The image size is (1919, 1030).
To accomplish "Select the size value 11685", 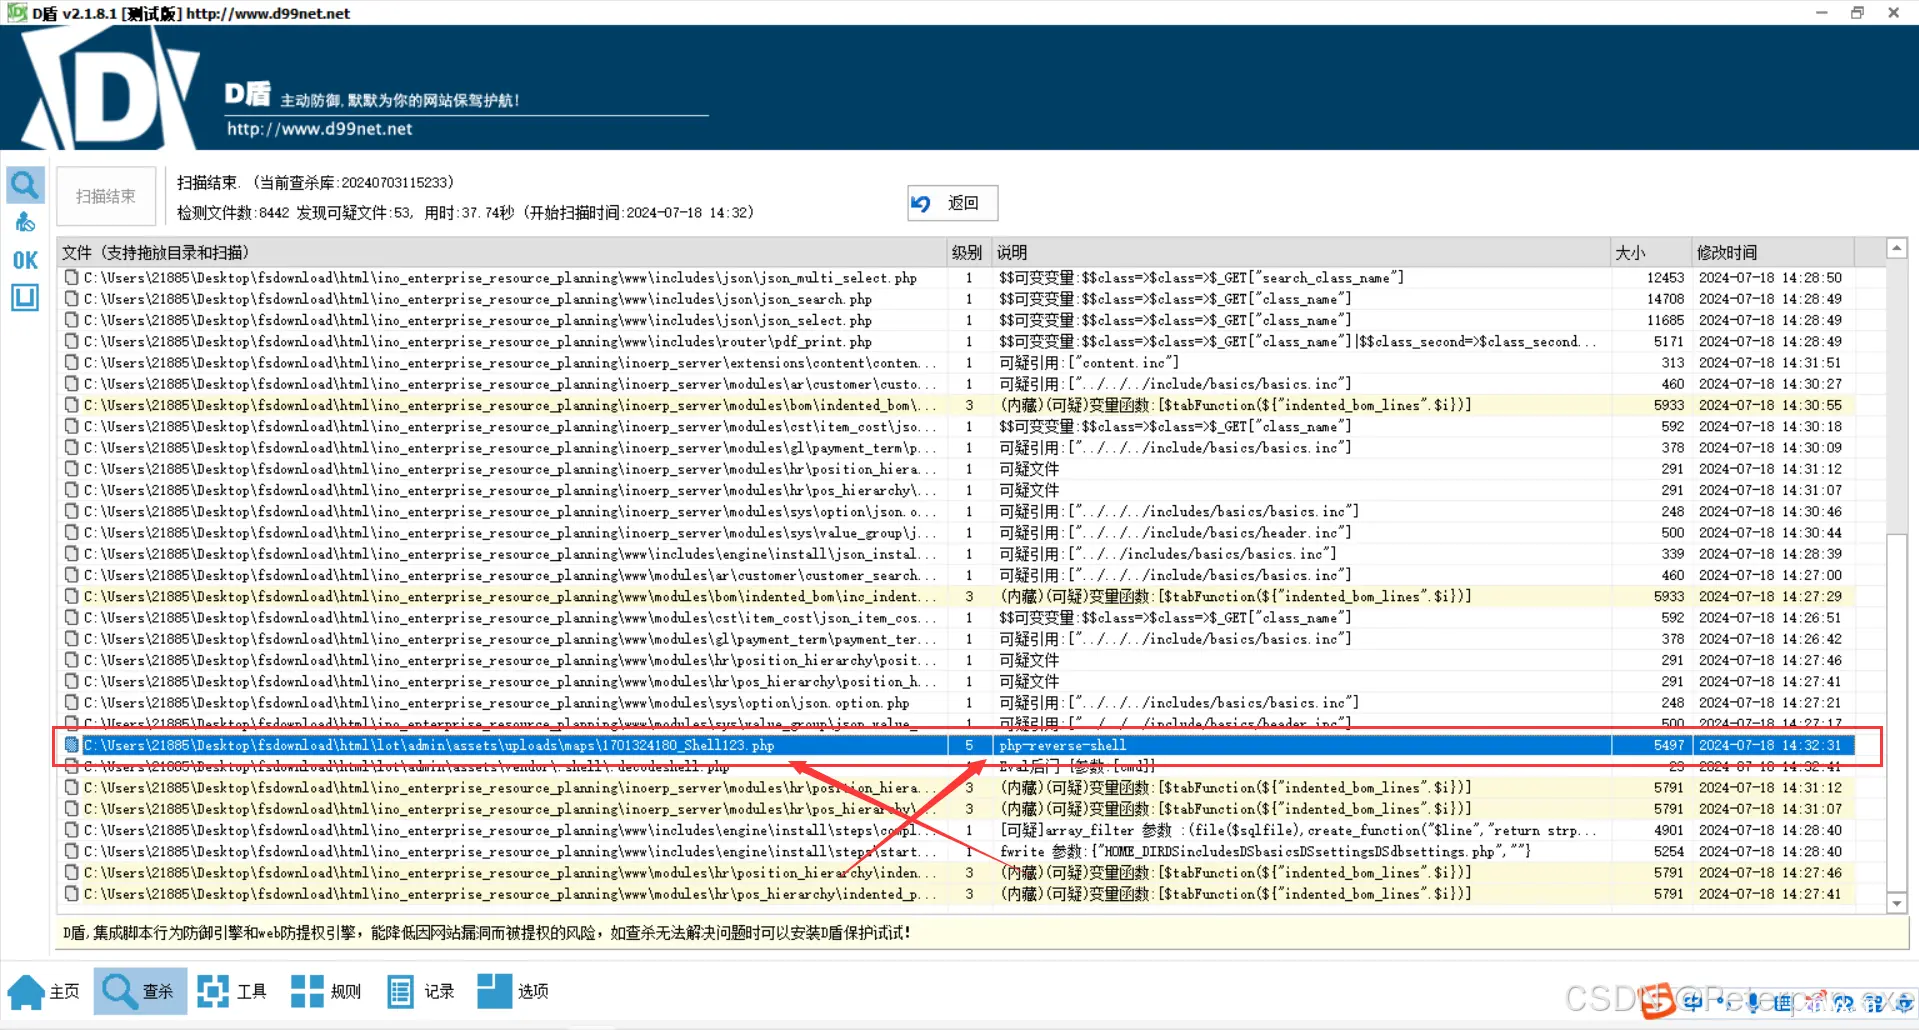I will [x=1665, y=320].
